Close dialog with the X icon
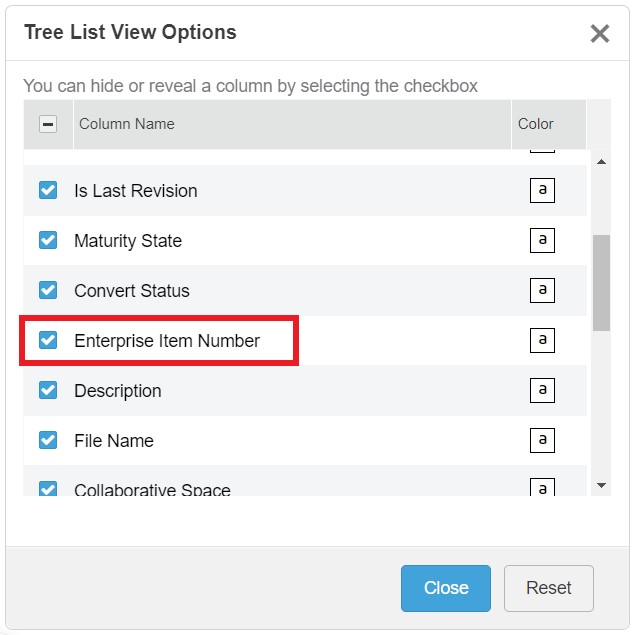The image size is (636, 635). 600,33
